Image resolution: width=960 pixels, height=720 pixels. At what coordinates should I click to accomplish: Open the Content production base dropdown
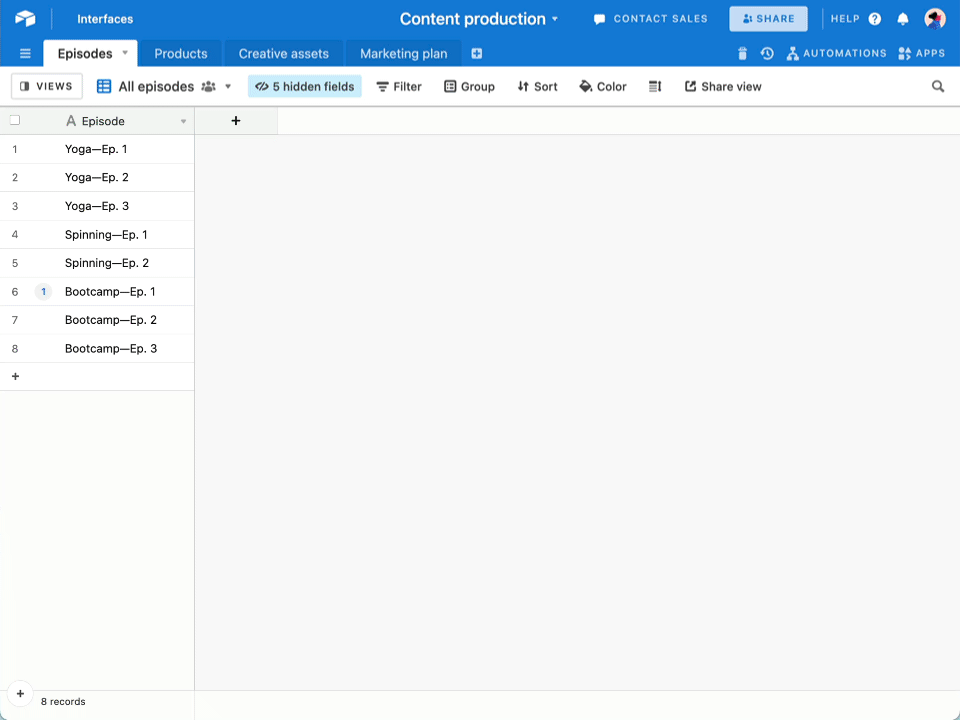[x=481, y=18]
